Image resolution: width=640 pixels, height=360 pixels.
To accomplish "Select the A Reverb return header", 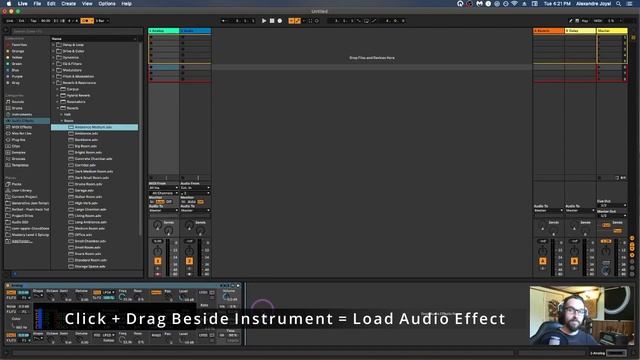I will click(549, 31).
